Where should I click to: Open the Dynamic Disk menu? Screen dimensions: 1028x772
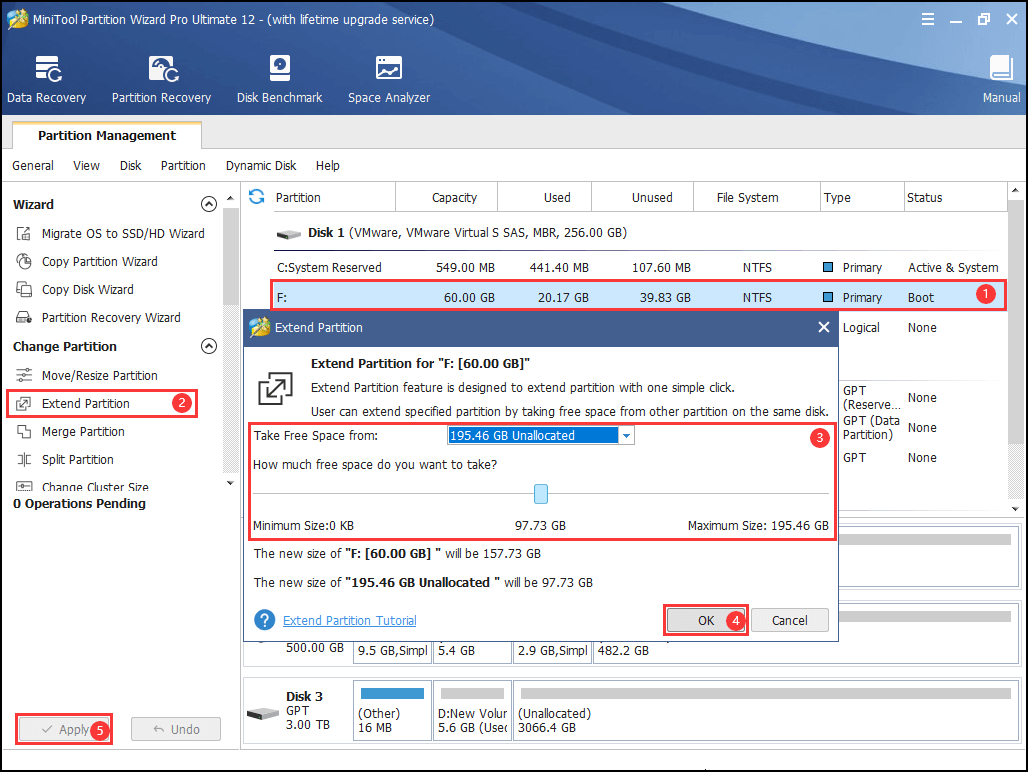click(261, 166)
